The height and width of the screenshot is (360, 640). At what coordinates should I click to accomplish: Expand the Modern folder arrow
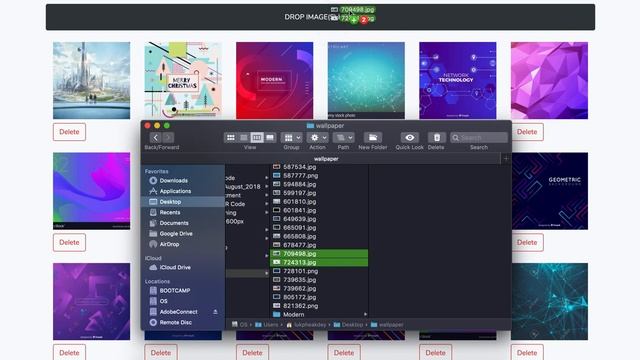pyautogui.click(x=365, y=314)
